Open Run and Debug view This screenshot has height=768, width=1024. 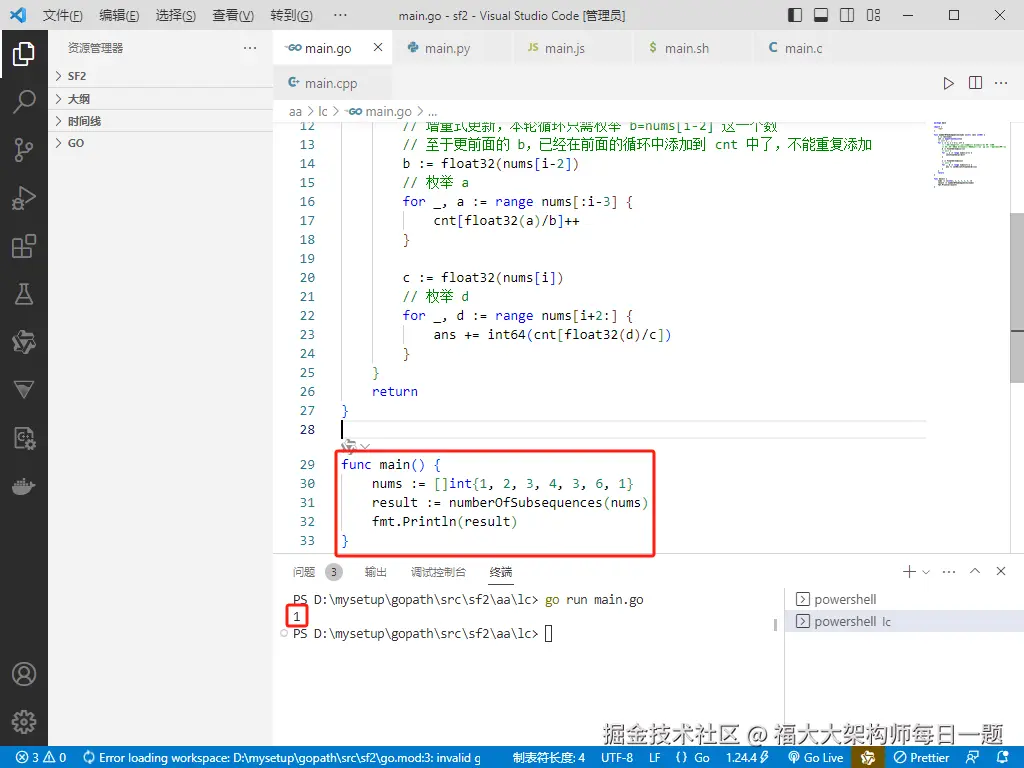pos(24,198)
